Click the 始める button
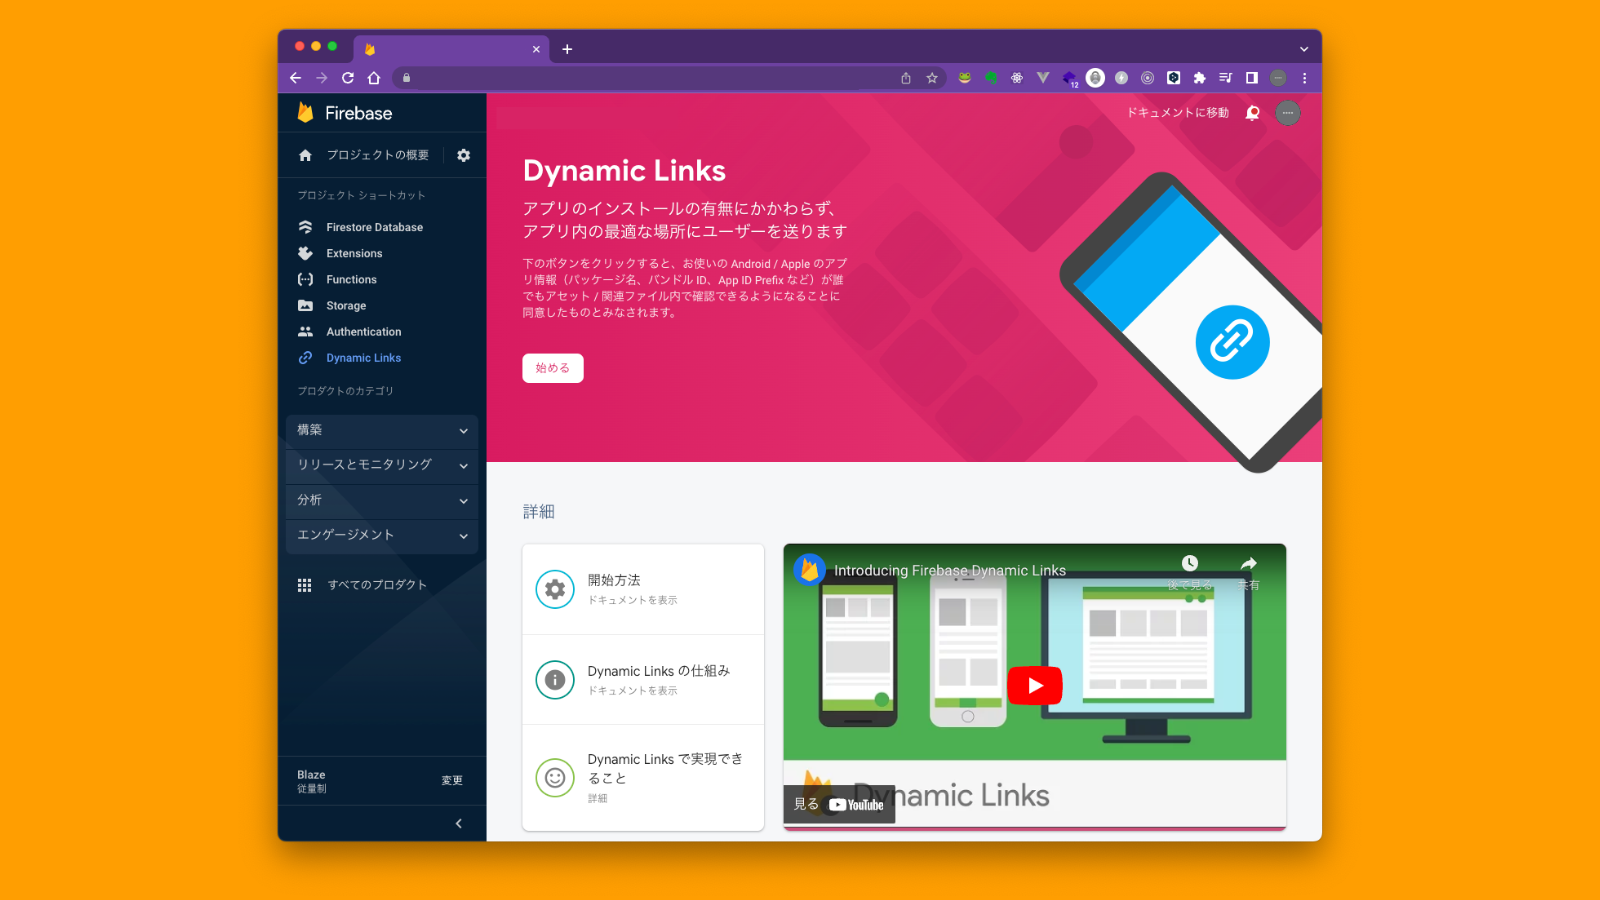The image size is (1600, 900). point(553,368)
